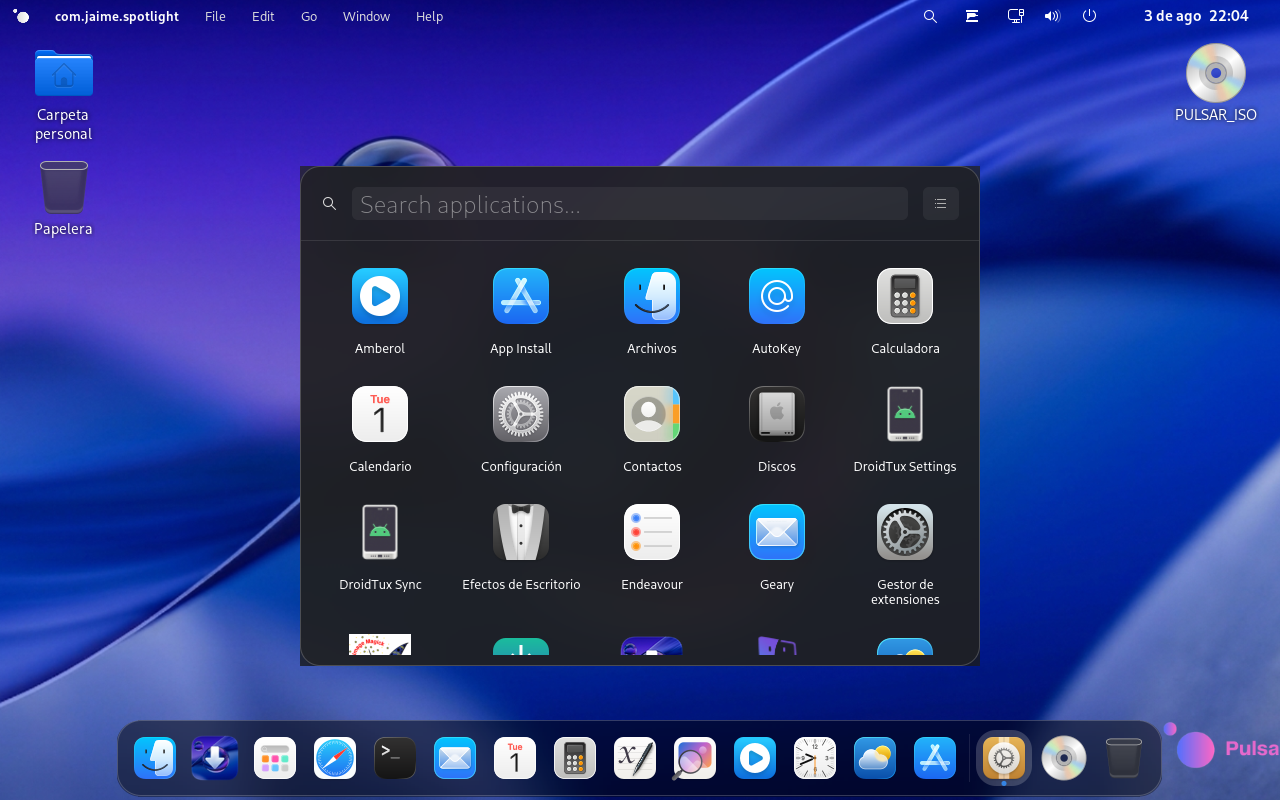Viewport: 1280px width, 800px height.
Task: Click the running installer gear icon in dock
Action: click(1004, 758)
